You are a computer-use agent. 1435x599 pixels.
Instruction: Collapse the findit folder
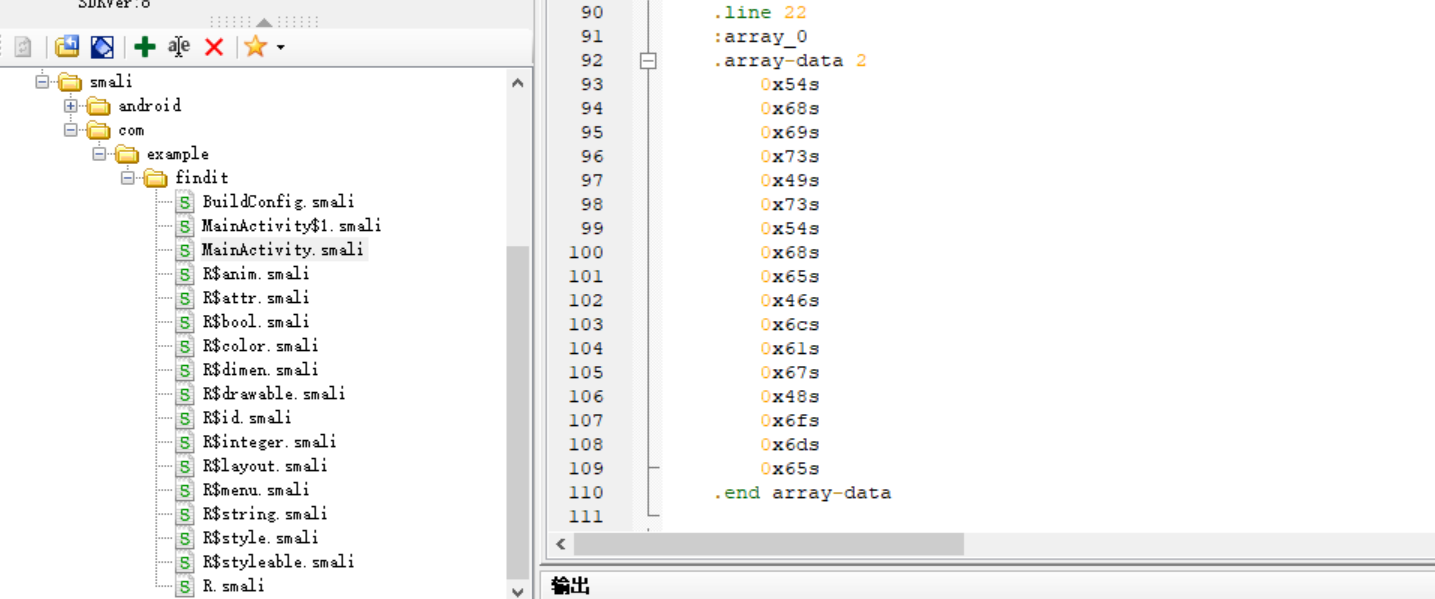127,178
